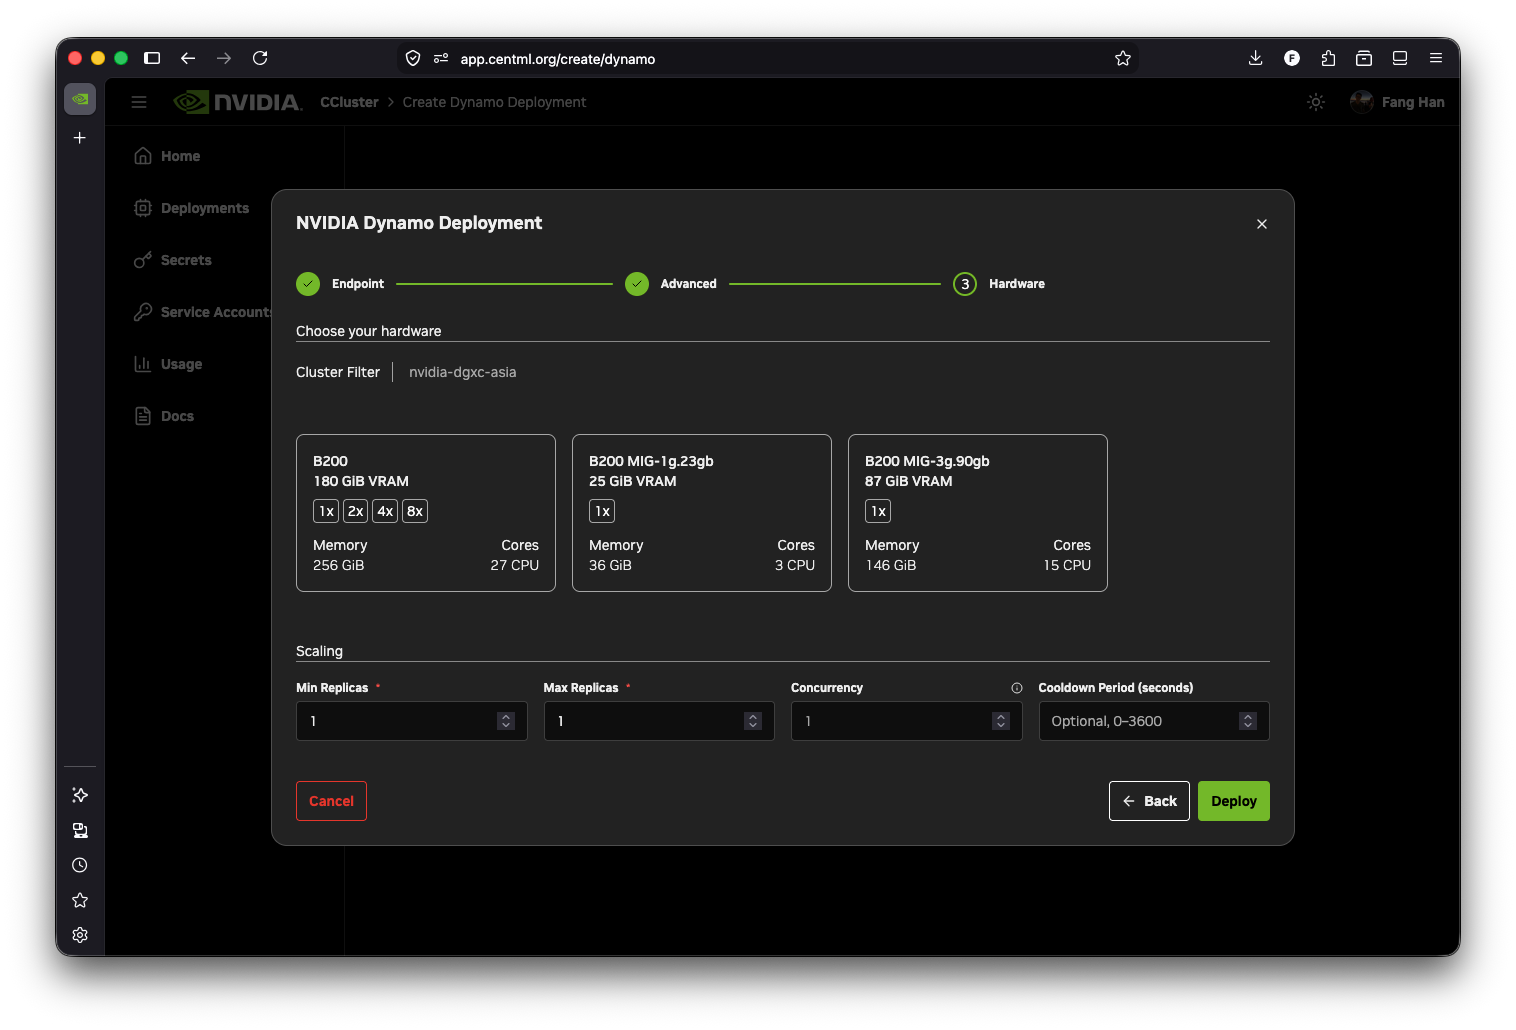The image size is (1516, 1030).
Task: Focus the Cooldown Period input field
Action: [x=1154, y=721]
